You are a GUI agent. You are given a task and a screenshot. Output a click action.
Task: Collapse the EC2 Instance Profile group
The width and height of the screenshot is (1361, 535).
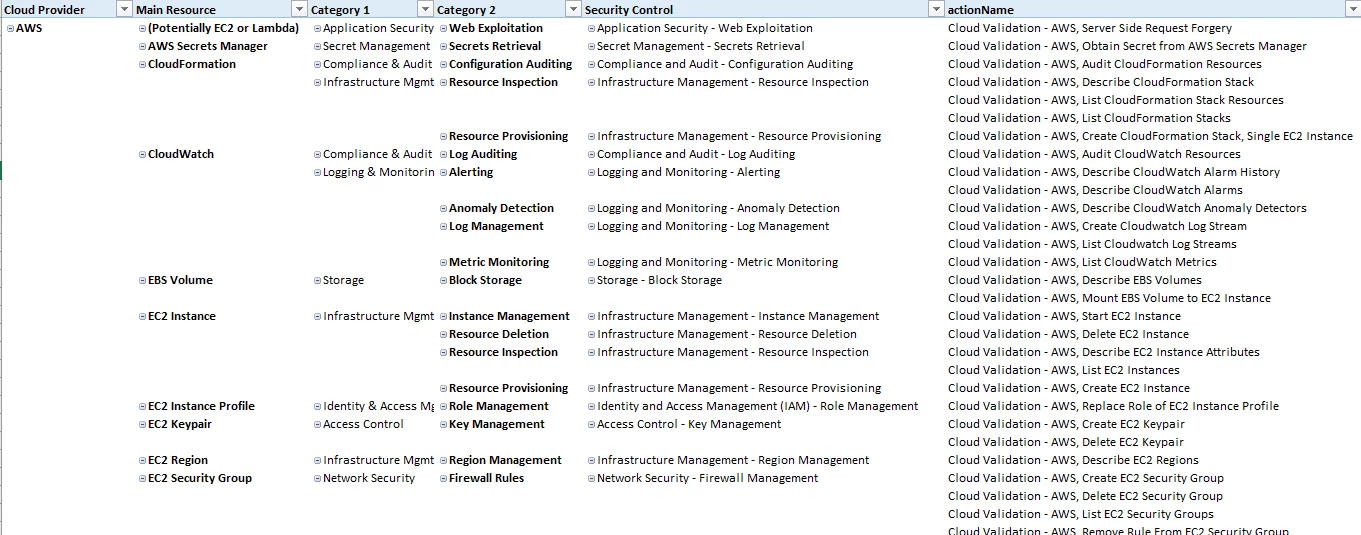coord(142,407)
